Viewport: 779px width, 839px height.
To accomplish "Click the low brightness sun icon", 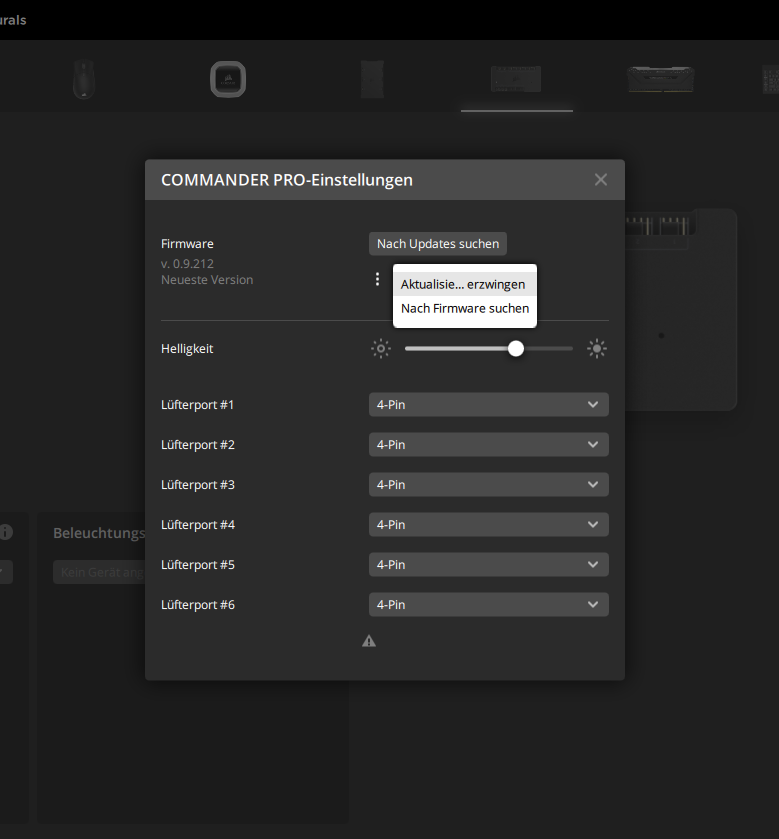I will pyautogui.click(x=381, y=349).
